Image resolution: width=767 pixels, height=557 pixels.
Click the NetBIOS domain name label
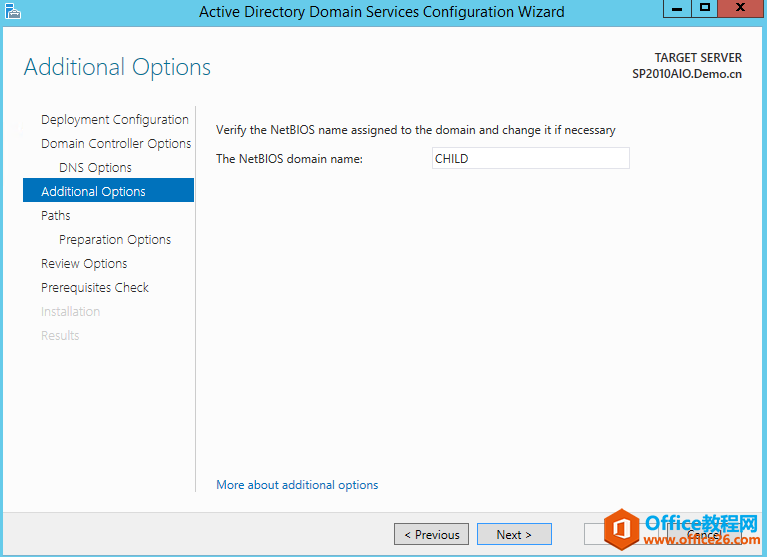click(289, 159)
